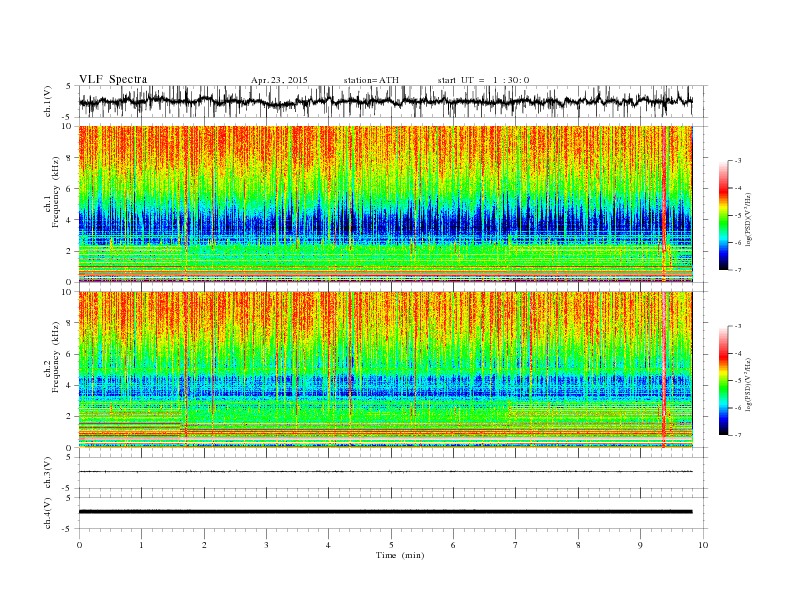Viewport: 792px width, 612px height.
Task: Click the "2" kHz tick of ch.1 spectrogram
Action: point(70,251)
